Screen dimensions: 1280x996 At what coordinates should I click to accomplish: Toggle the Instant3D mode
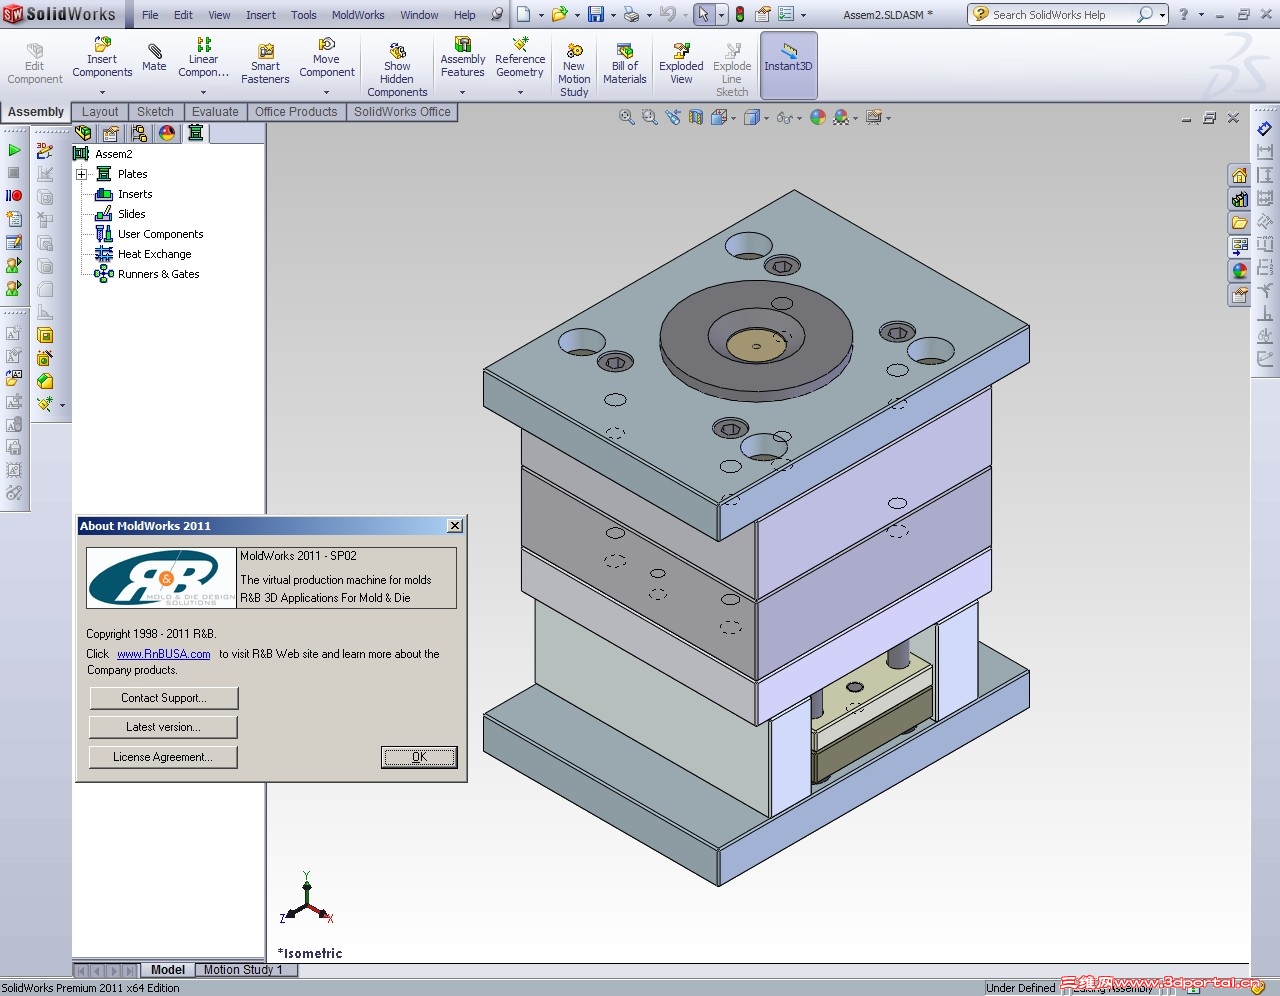point(789,64)
